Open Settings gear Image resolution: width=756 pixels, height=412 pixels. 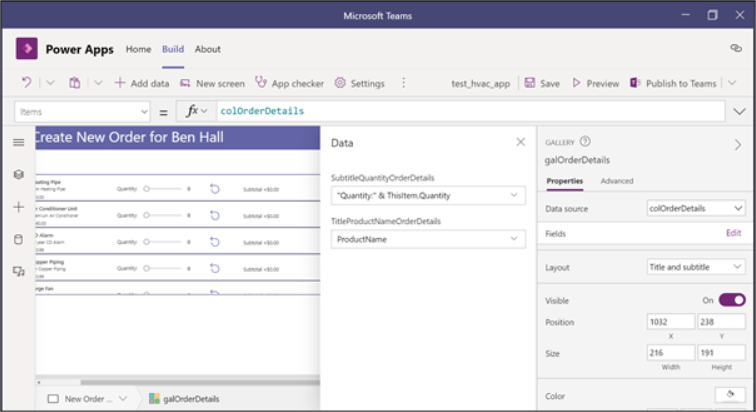click(x=360, y=83)
